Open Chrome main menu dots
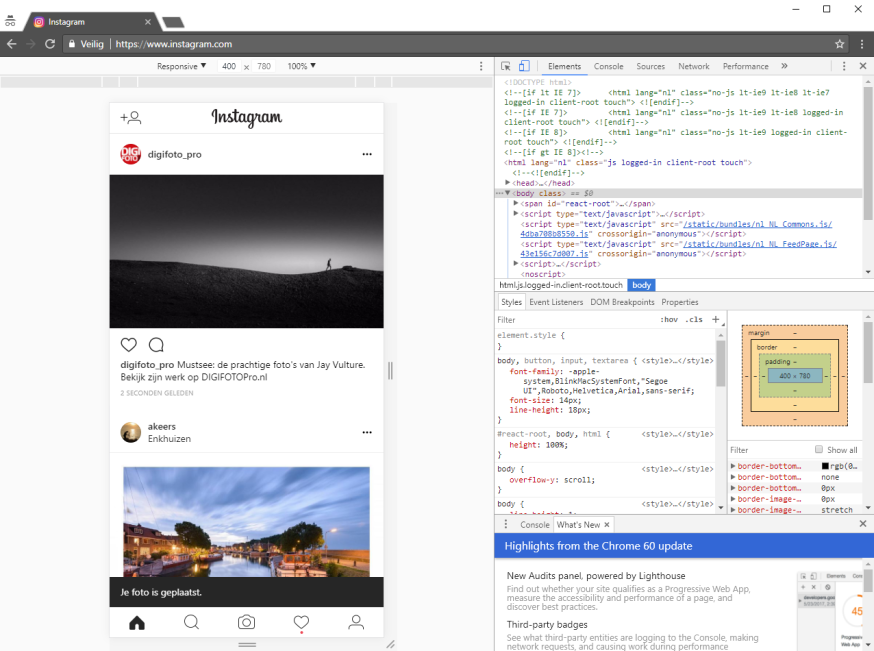874x651 pixels. (862, 44)
